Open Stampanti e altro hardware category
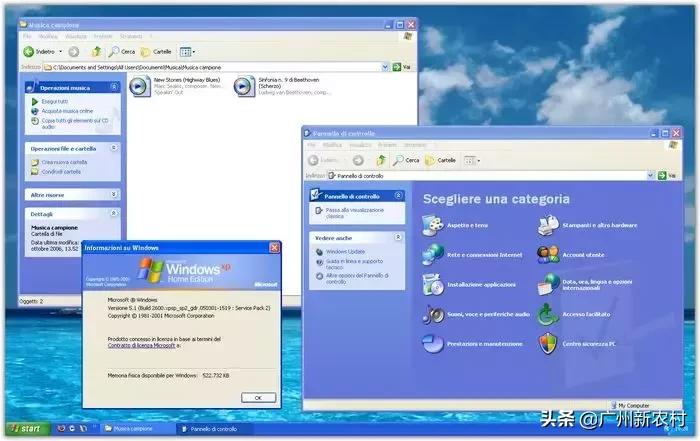Viewport: 700px width, 441px height. pos(587,225)
